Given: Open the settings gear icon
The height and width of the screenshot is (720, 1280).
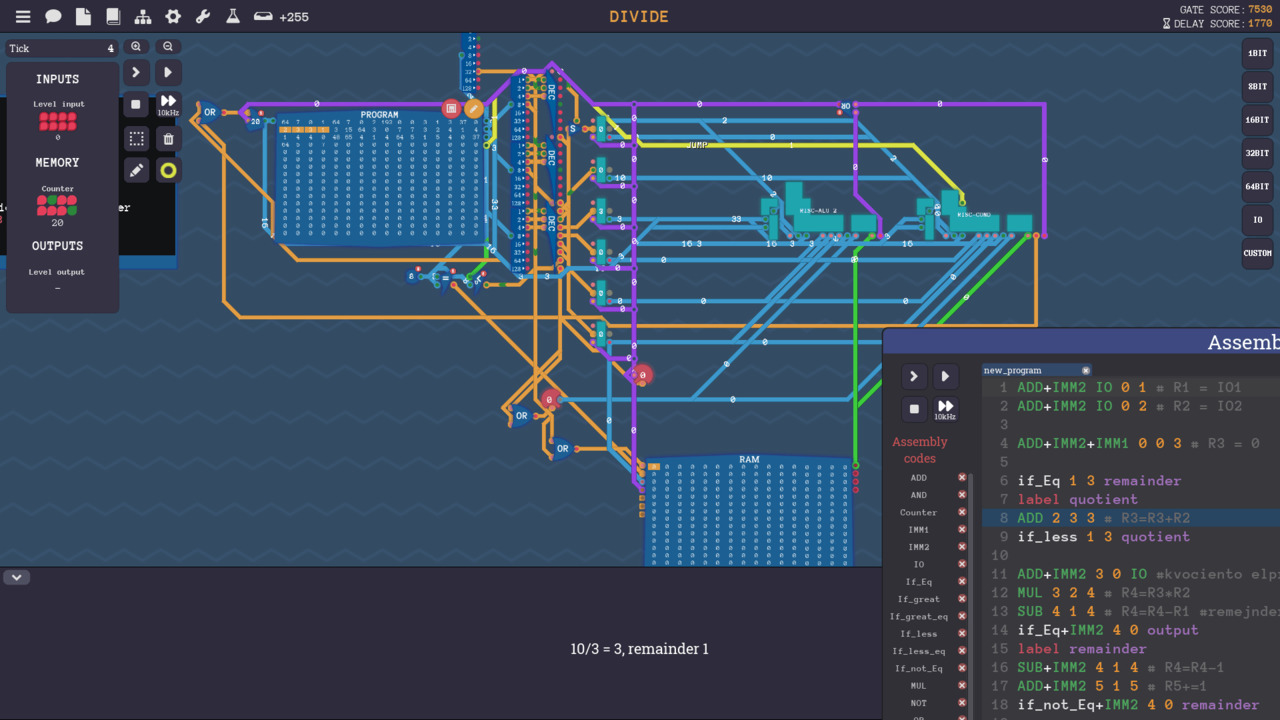Looking at the screenshot, I should 172,16.
